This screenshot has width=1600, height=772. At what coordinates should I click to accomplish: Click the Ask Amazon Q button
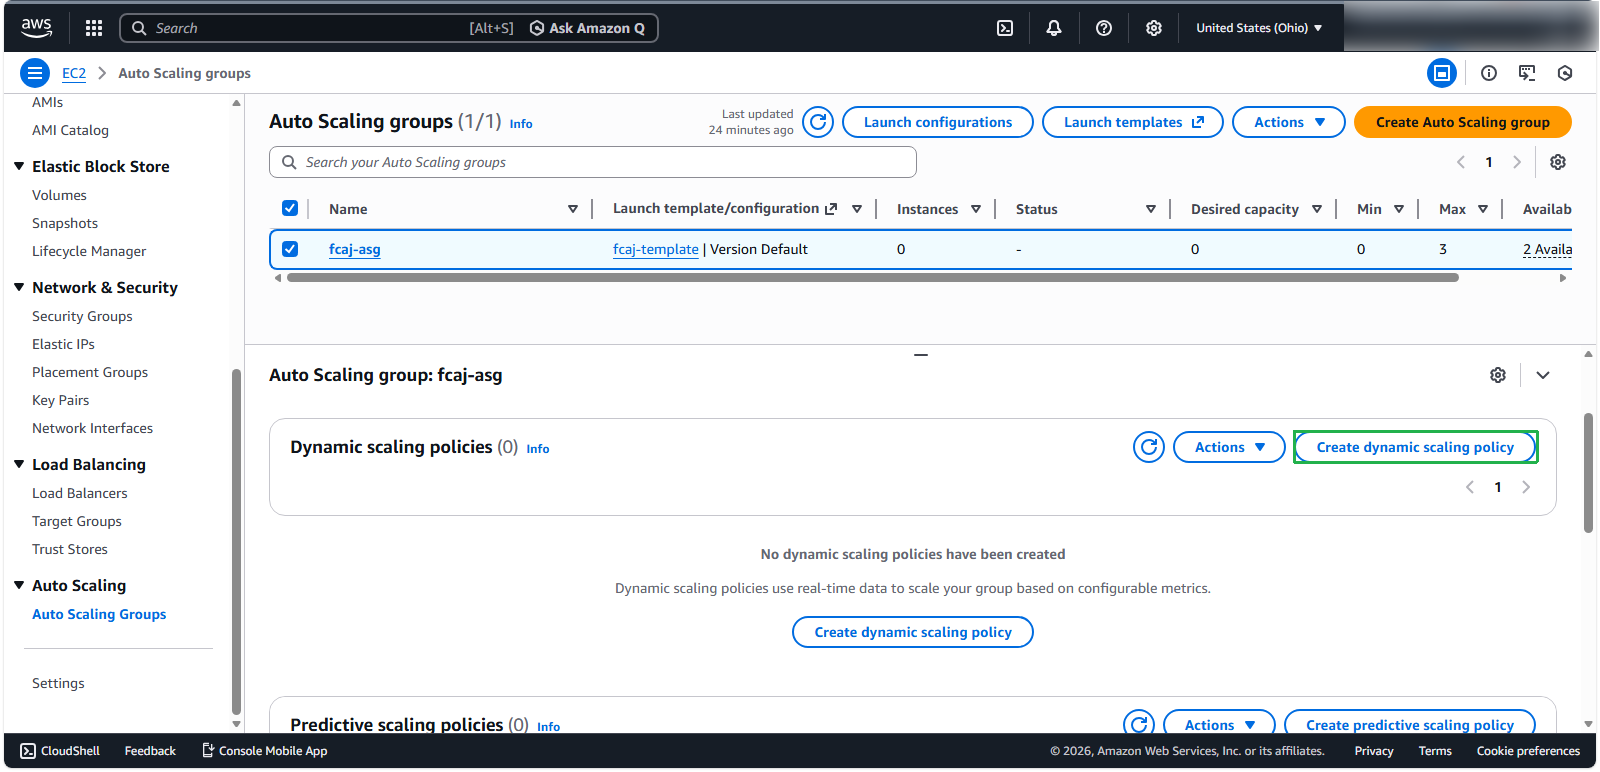pos(587,28)
